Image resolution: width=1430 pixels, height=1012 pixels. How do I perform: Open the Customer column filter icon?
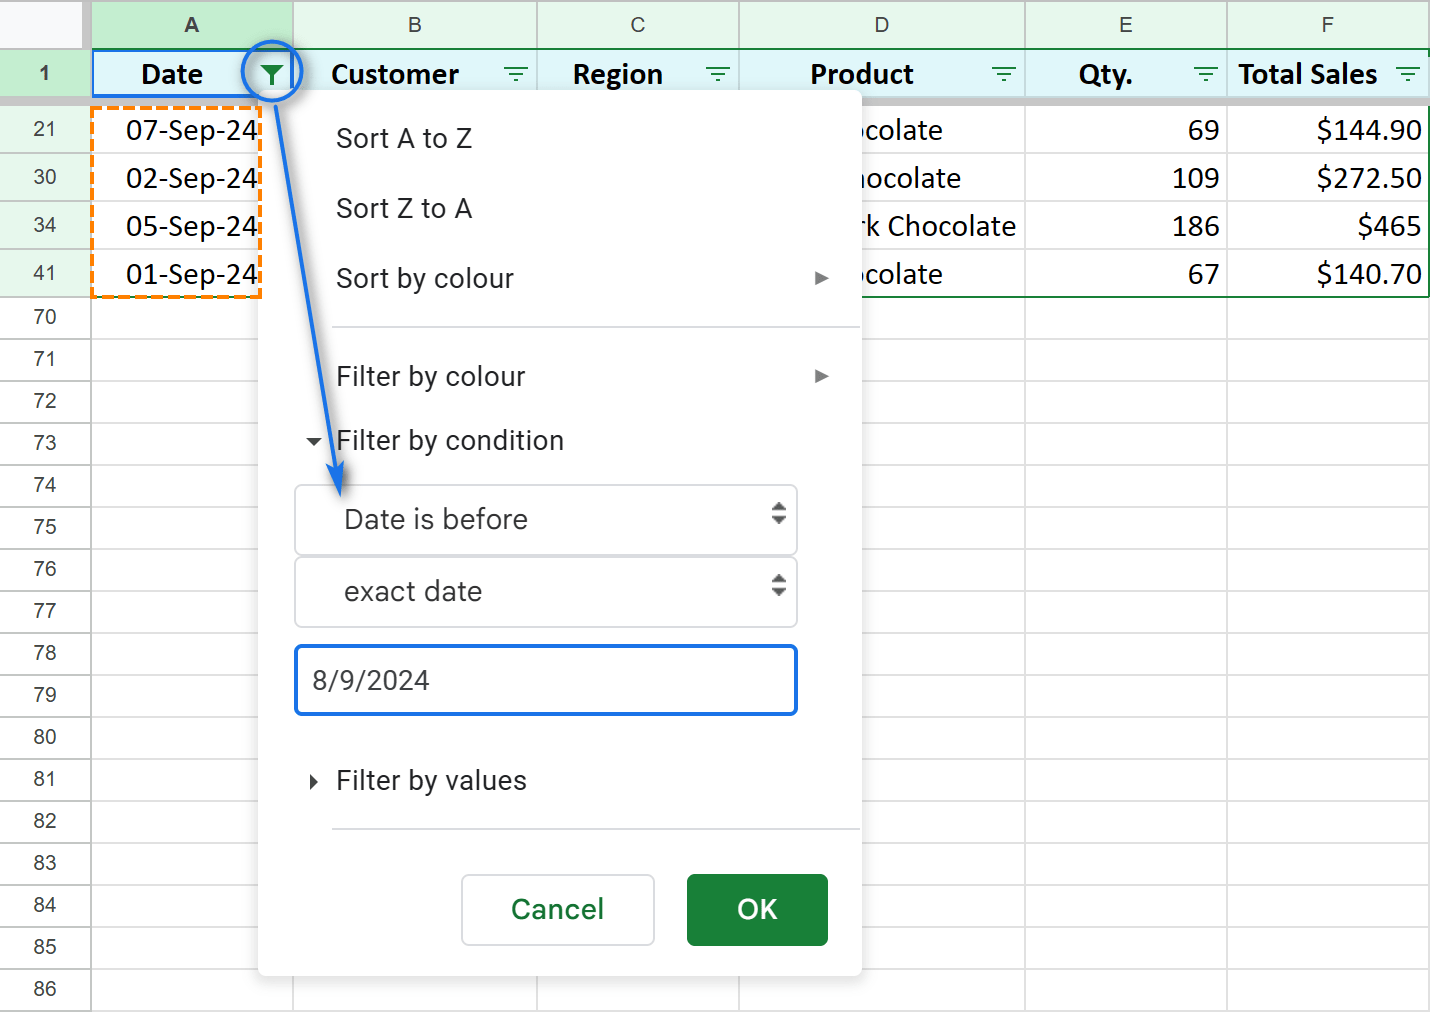(x=515, y=74)
